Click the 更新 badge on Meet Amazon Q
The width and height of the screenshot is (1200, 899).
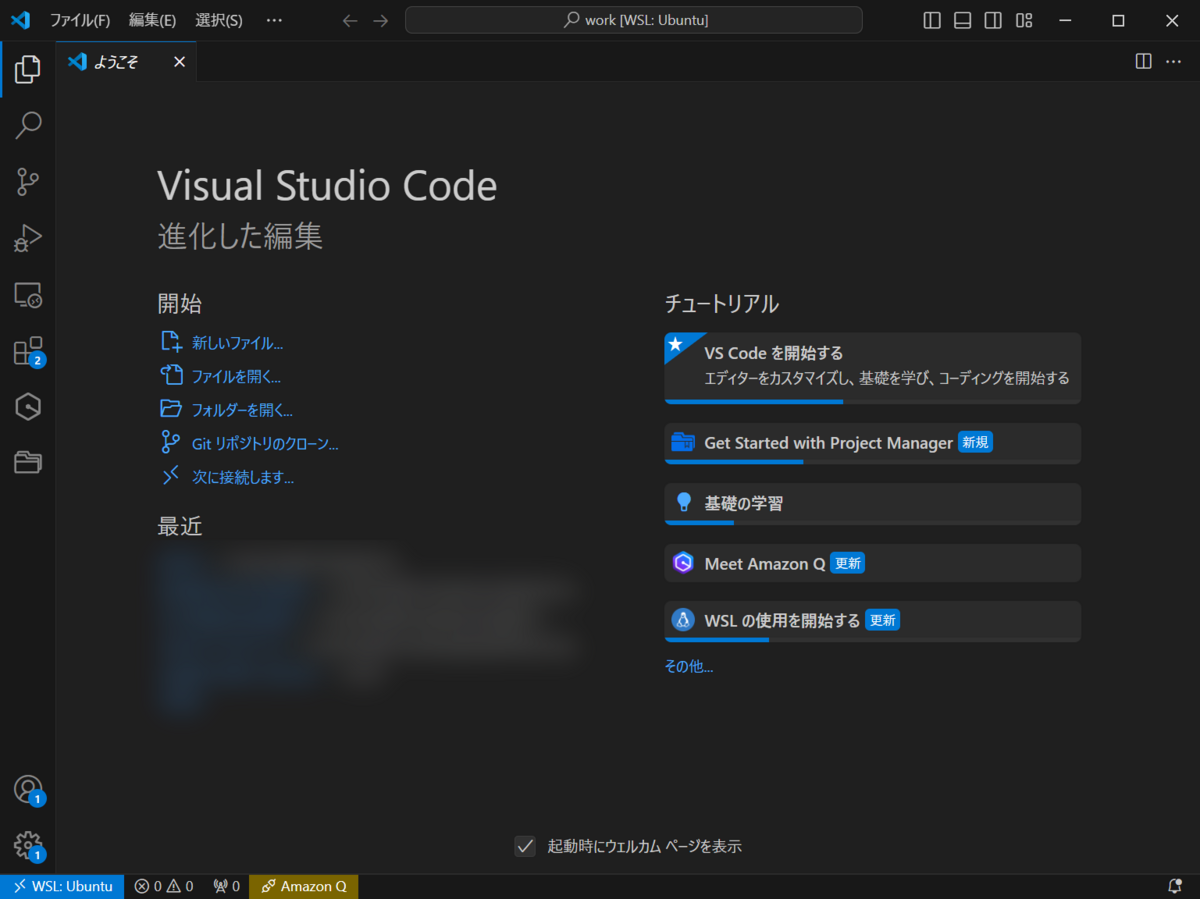(x=847, y=563)
